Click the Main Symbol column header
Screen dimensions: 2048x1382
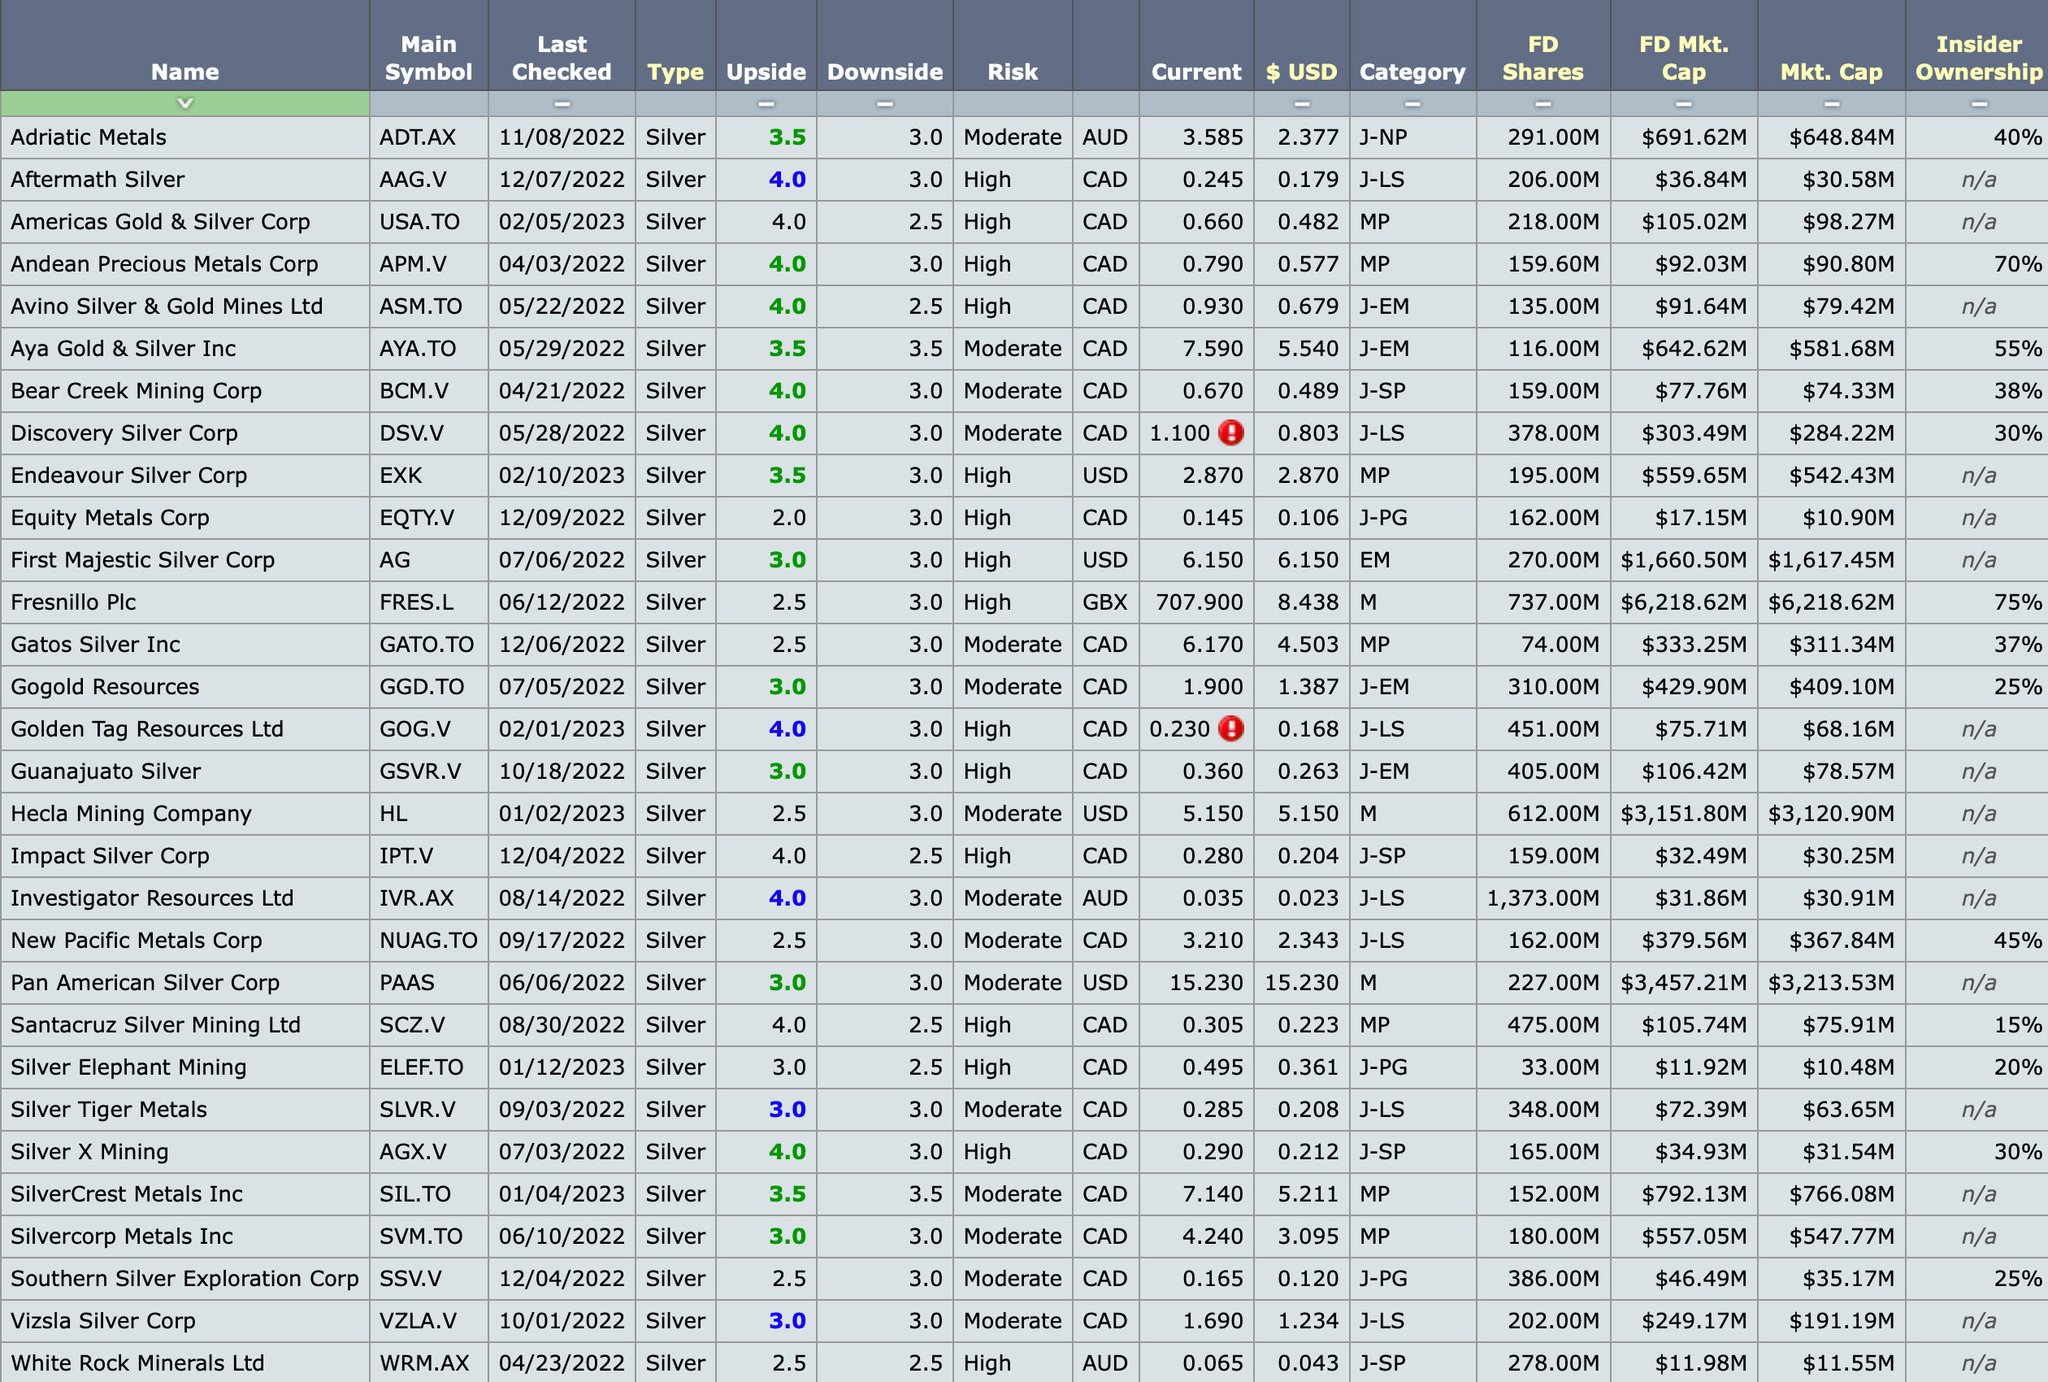coord(428,58)
